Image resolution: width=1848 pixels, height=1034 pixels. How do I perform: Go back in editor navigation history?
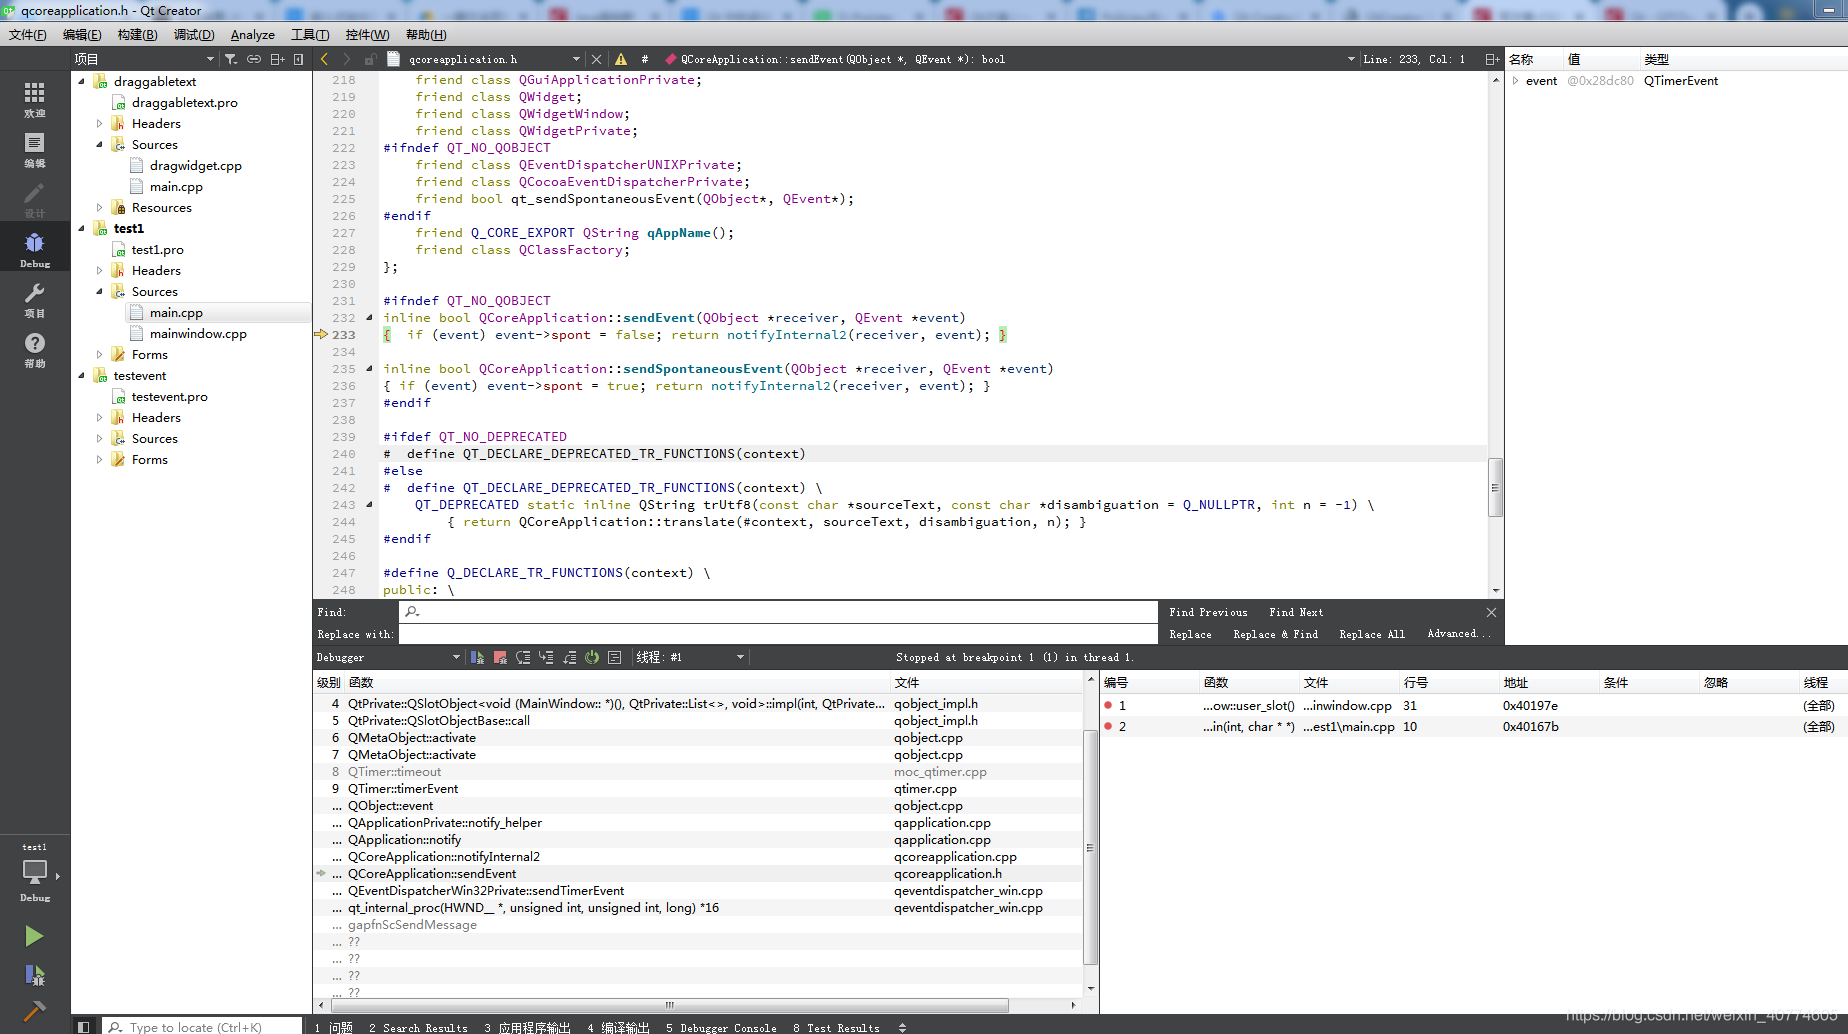(x=324, y=59)
